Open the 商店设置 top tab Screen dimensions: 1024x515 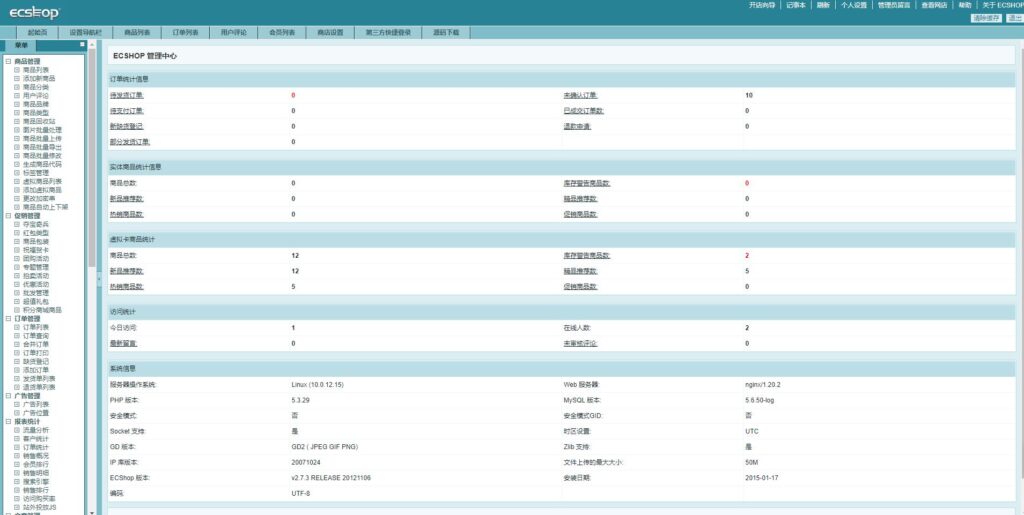pyautogui.click(x=329, y=32)
